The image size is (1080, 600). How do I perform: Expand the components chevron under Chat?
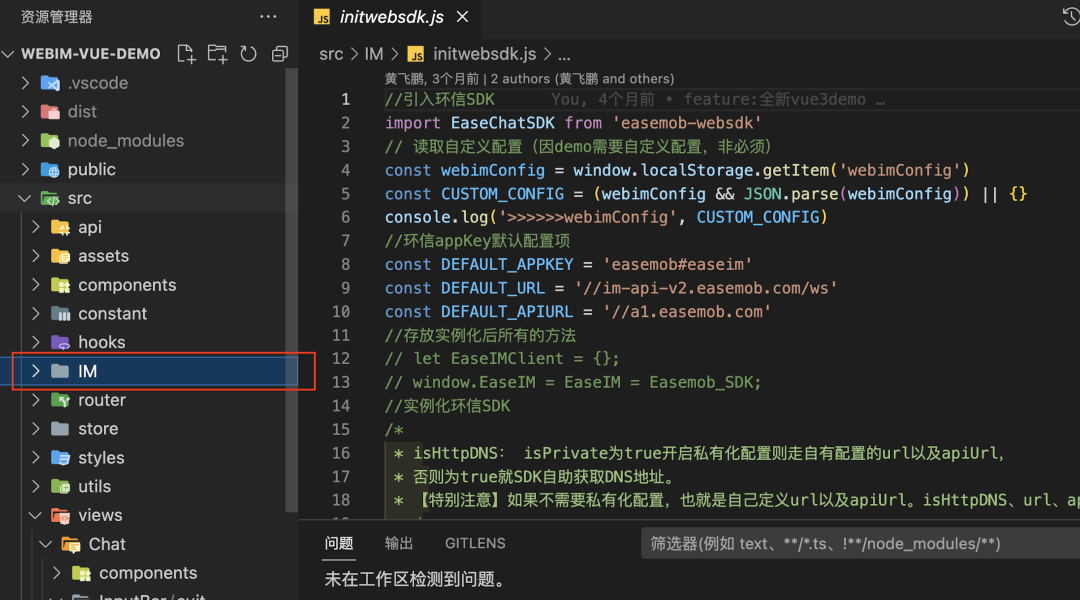pos(56,573)
